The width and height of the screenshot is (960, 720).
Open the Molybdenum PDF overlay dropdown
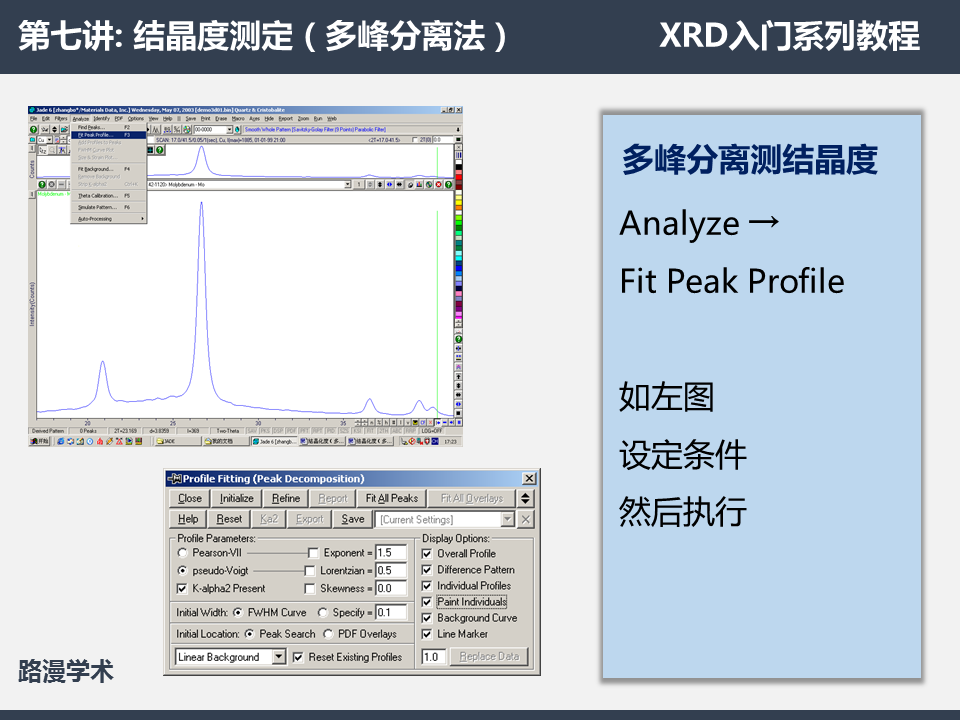pyautogui.click(x=348, y=184)
